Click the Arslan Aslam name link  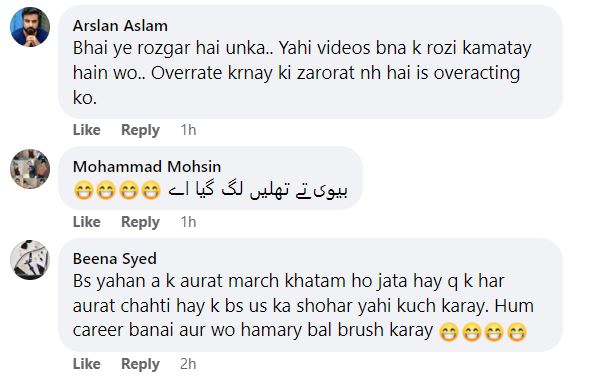(x=120, y=26)
